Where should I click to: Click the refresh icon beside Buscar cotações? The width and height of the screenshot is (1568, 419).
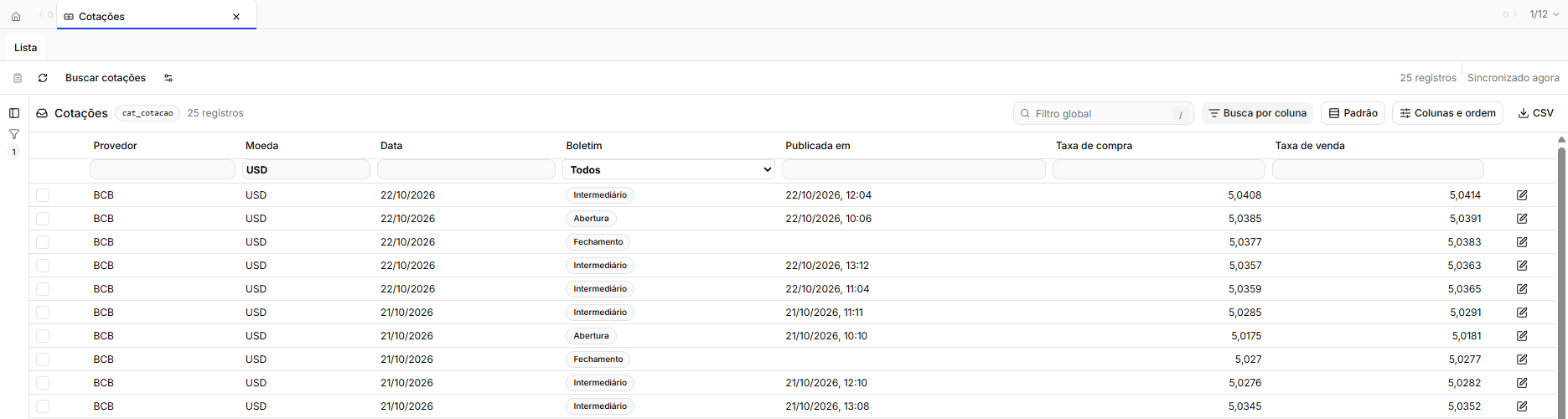43,78
